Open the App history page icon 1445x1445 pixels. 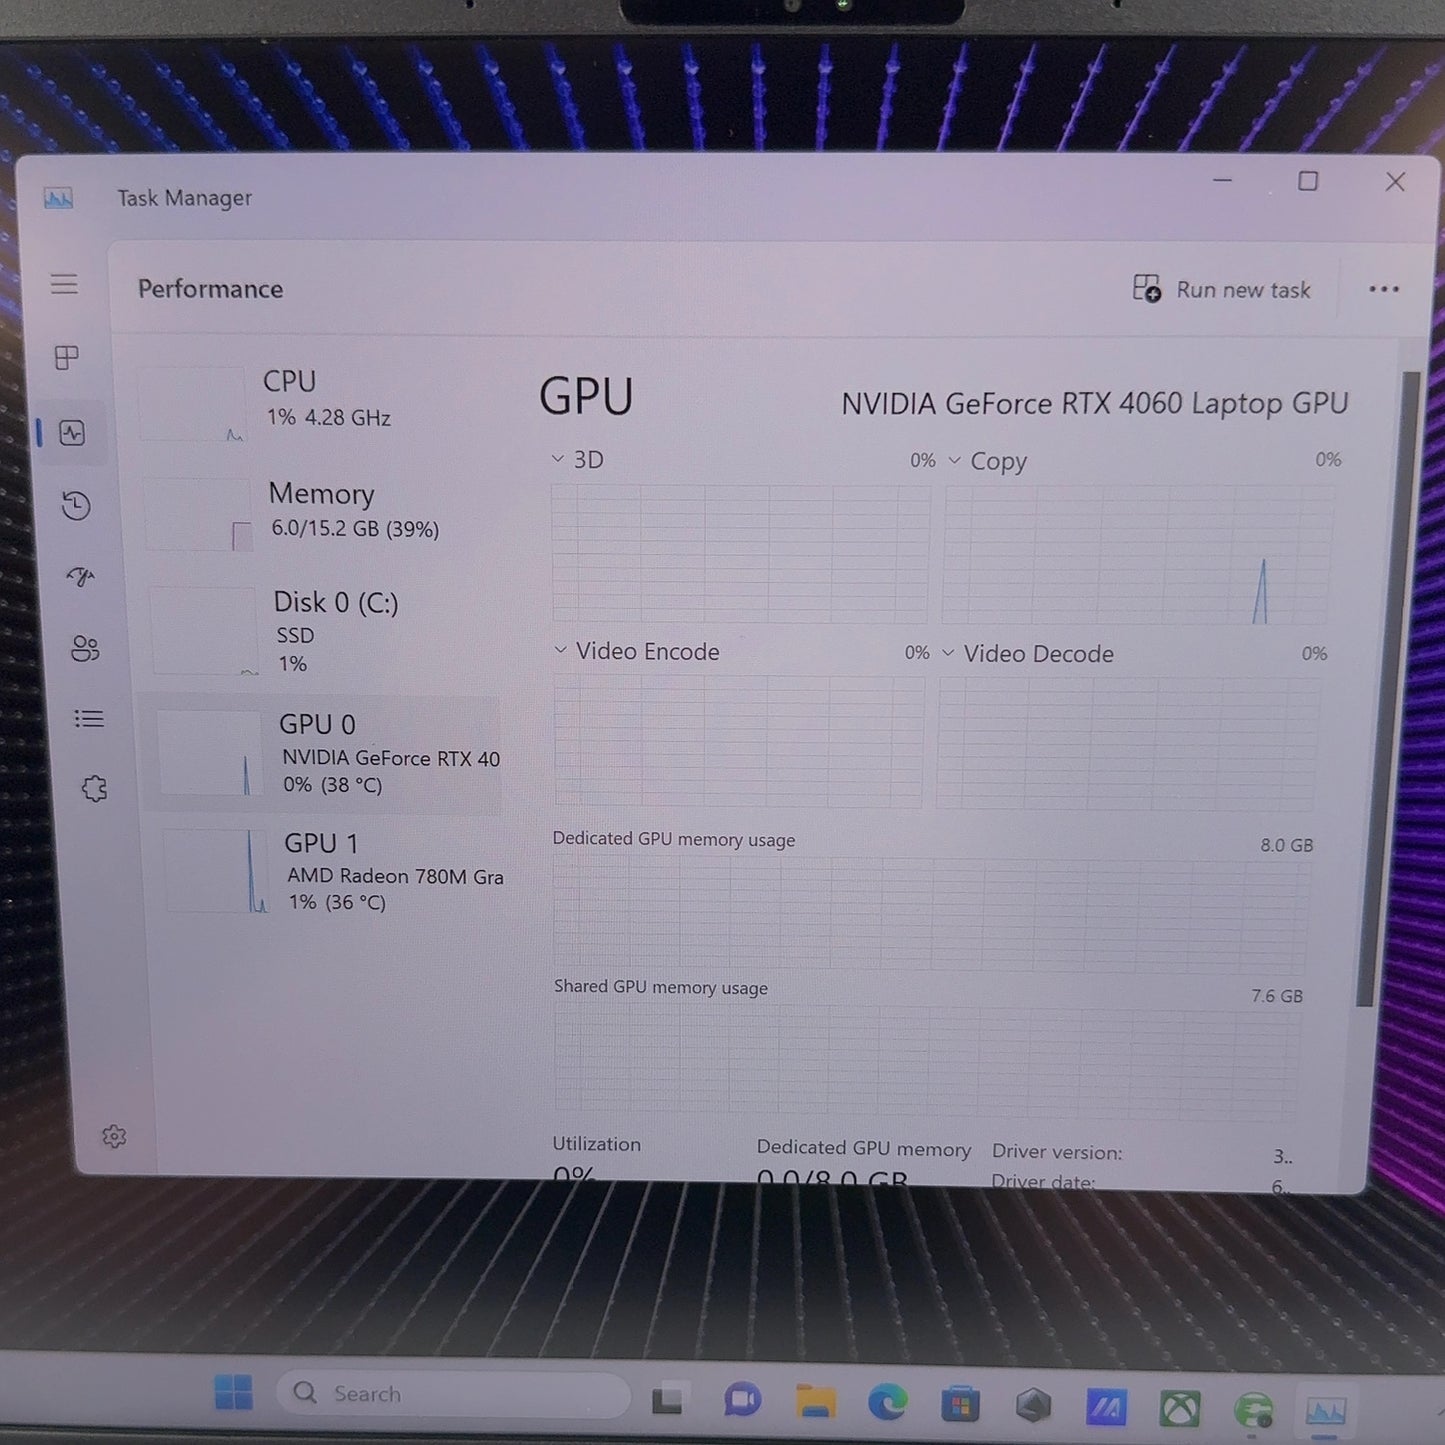pos(76,505)
